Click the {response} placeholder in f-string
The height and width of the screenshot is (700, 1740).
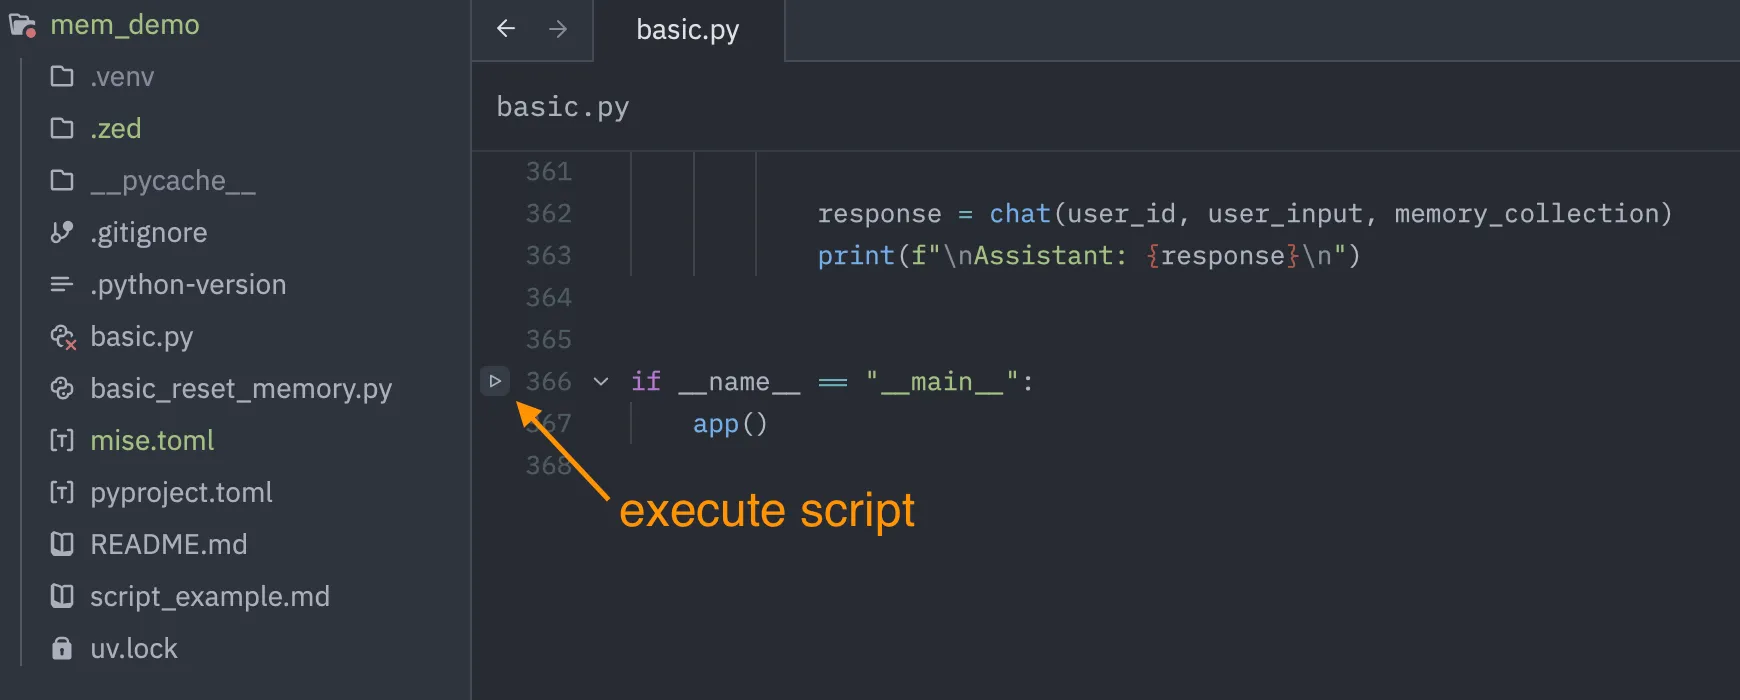point(1223,256)
